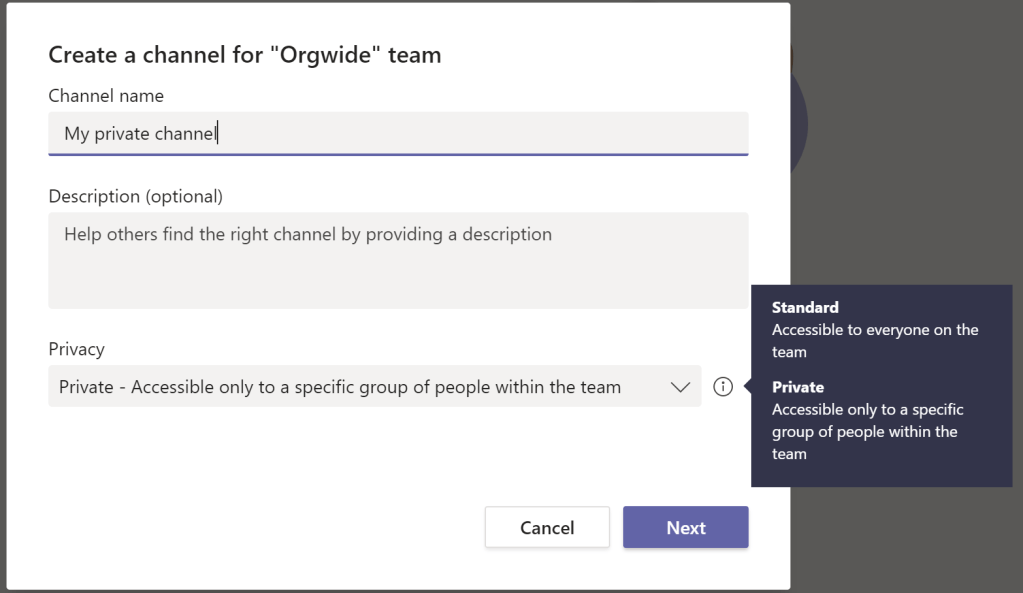Image resolution: width=1023 pixels, height=593 pixels.
Task: Click the dialog title 'Create a channel'
Action: click(244, 55)
